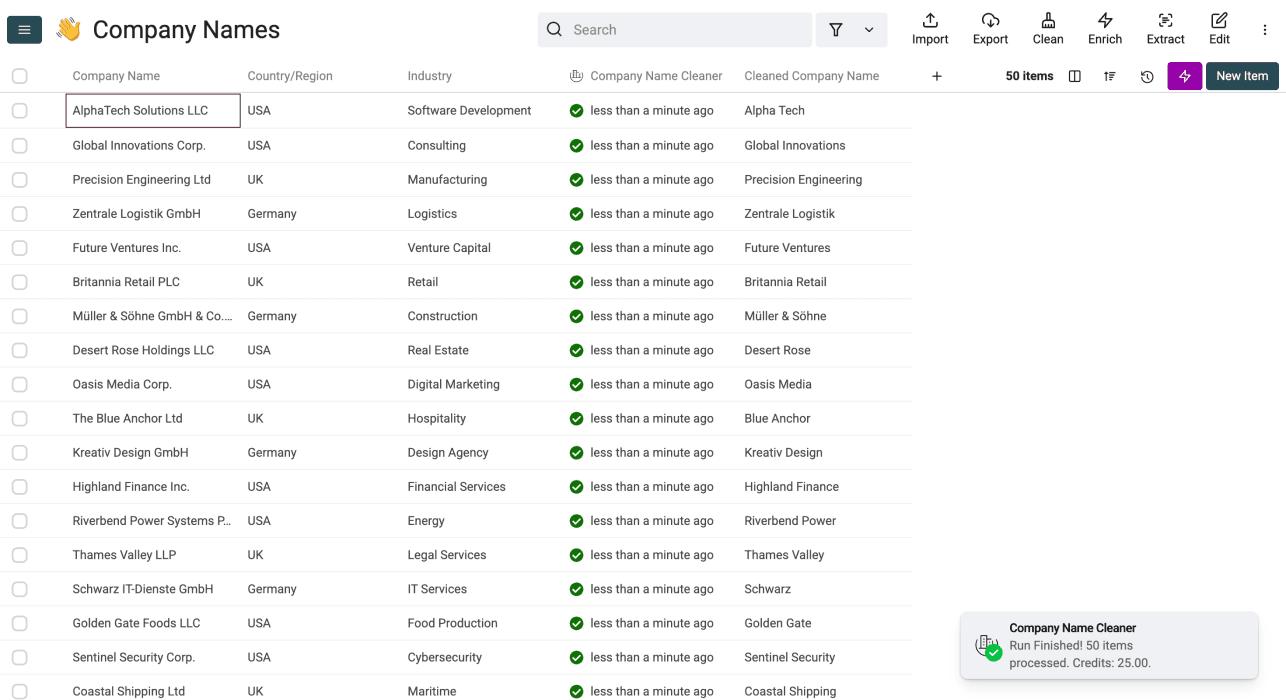Open the run history clock icon
The height and width of the screenshot is (700, 1286).
(x=1146, y=75)
